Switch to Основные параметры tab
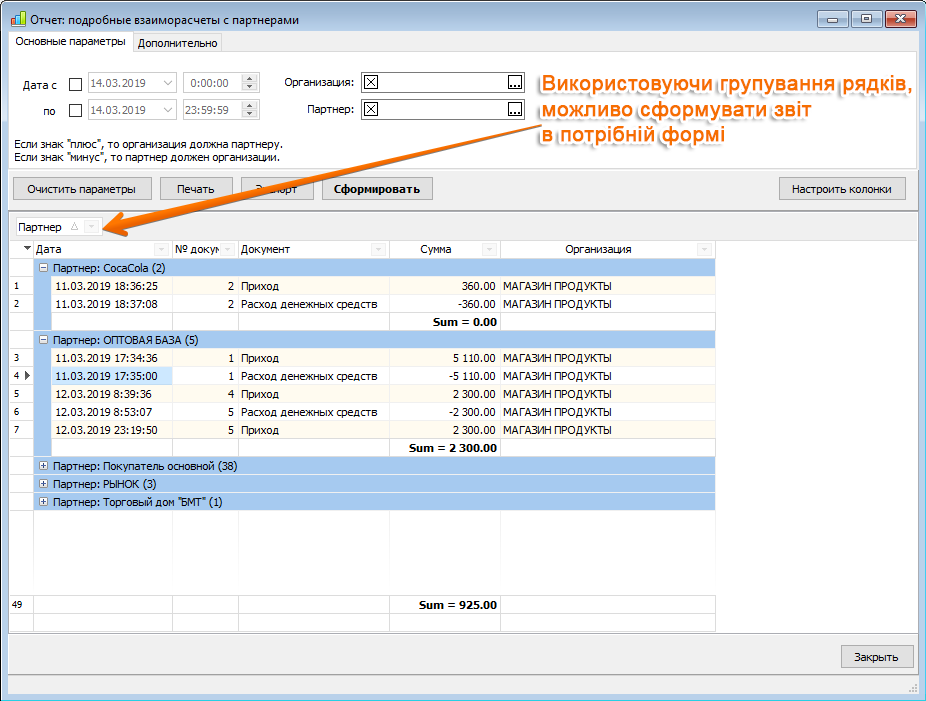 70,41
